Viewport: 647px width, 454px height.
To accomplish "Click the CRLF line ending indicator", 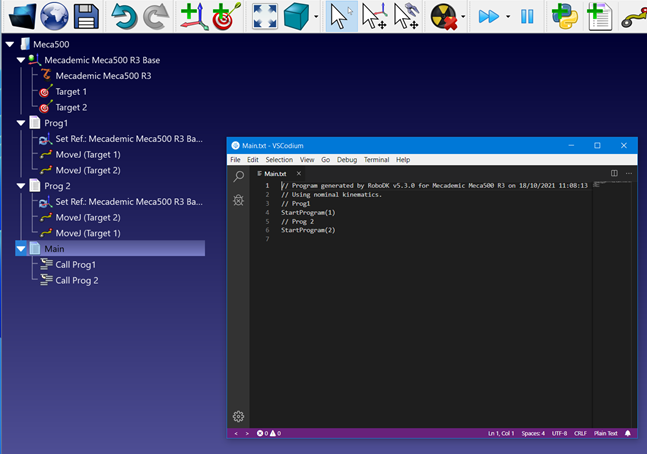I will (x=580, y=433).
